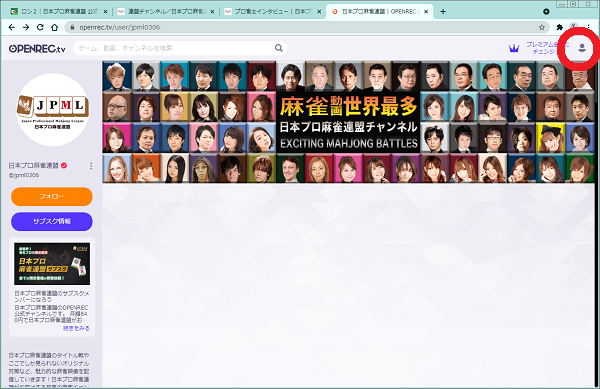Open the browser extensions puzzle icon

pos(559,27)
